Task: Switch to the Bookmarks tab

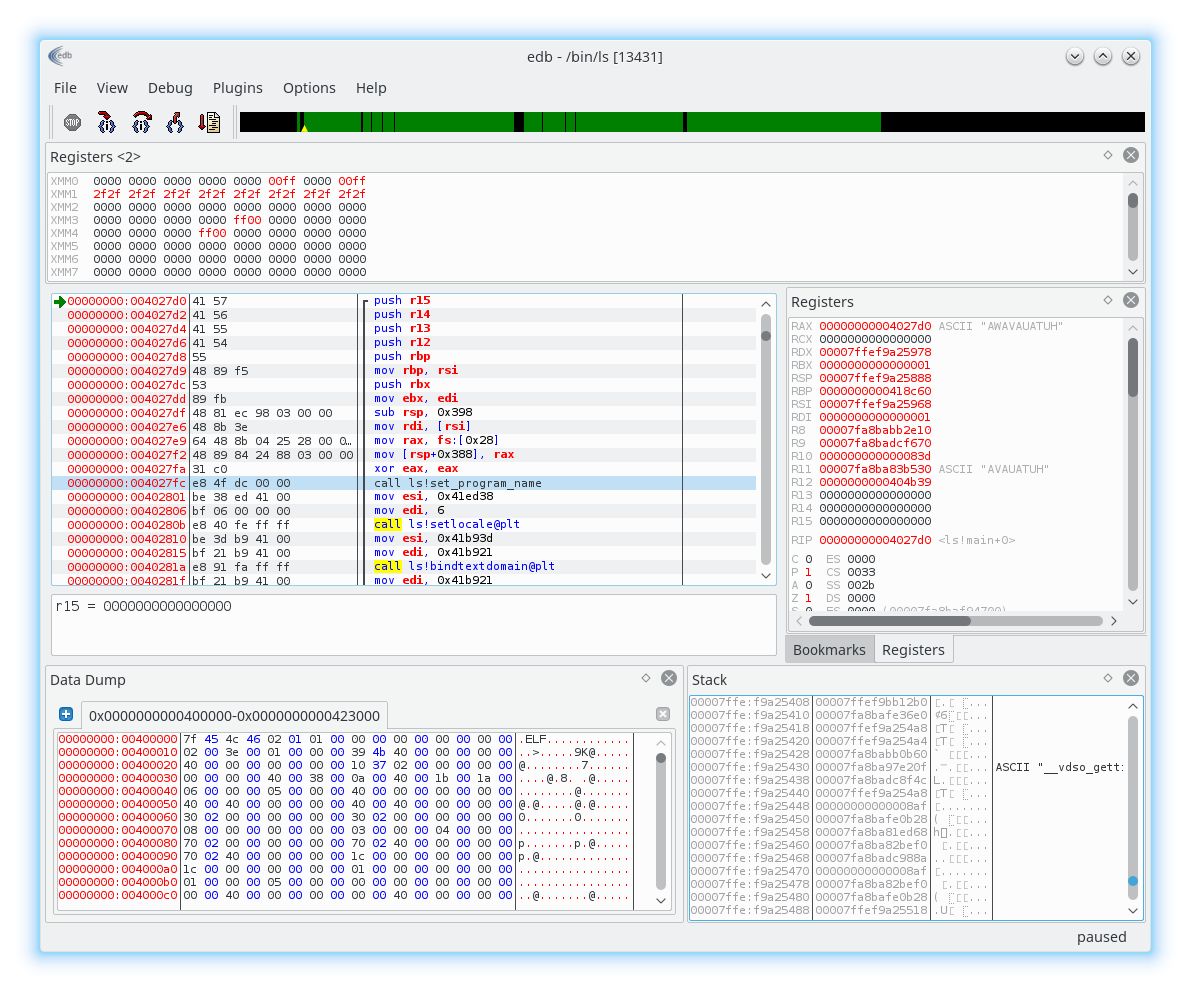Action: [x=829, y=649]
